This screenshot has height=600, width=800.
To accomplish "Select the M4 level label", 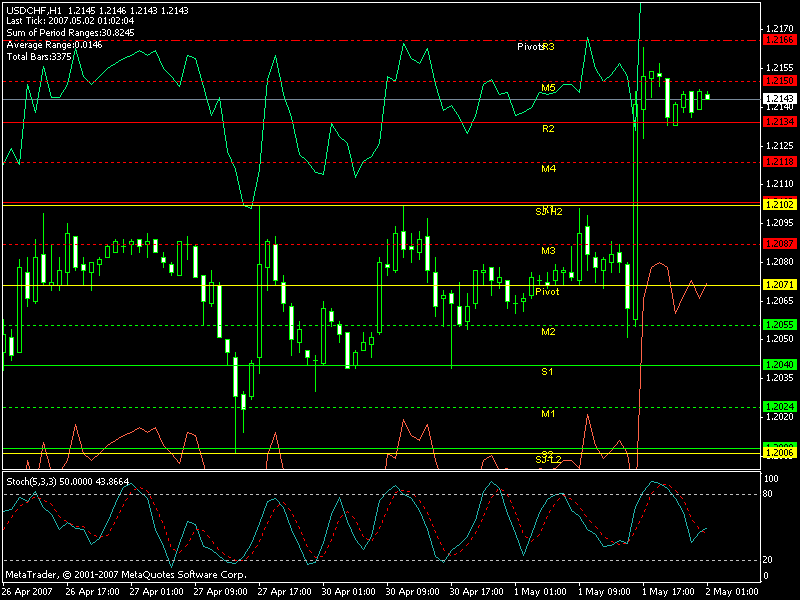I will [548, 169].
